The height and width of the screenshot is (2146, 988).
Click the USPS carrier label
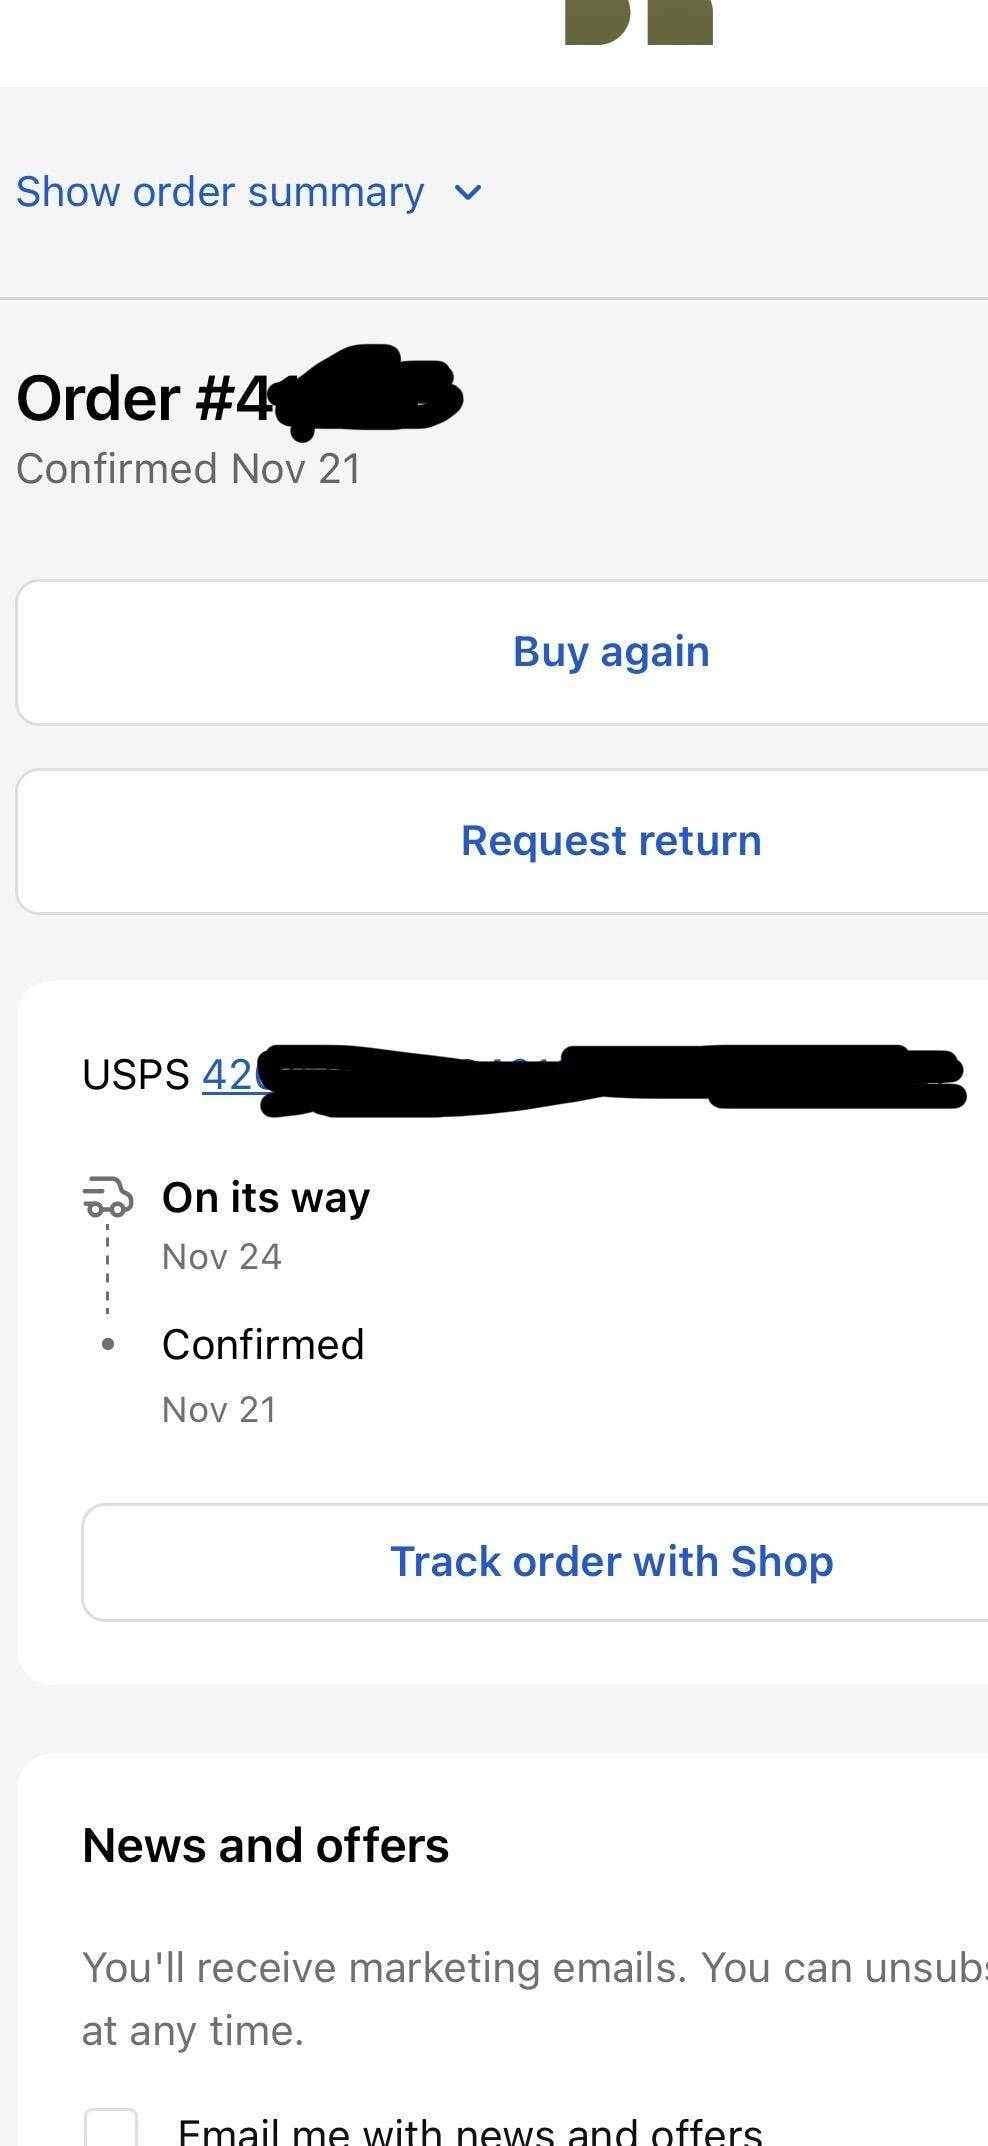(x=136, y=1076)
